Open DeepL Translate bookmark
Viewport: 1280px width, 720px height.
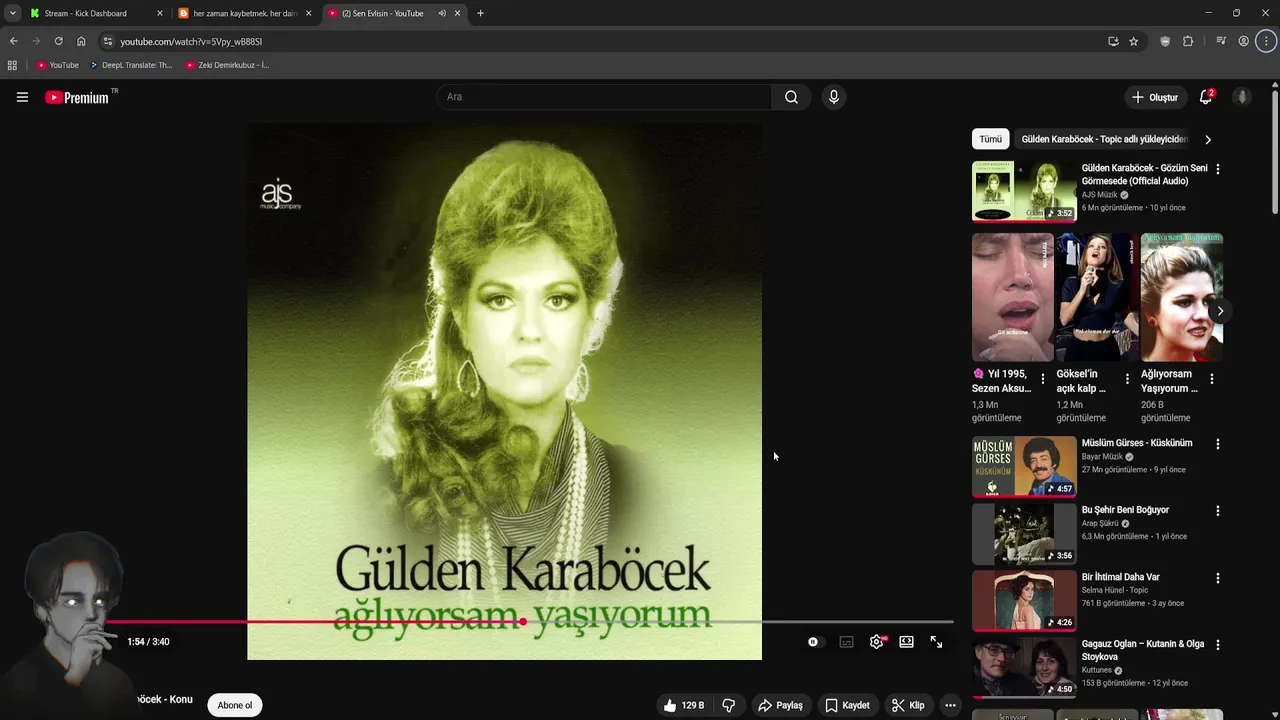click(x=131, y=65)
